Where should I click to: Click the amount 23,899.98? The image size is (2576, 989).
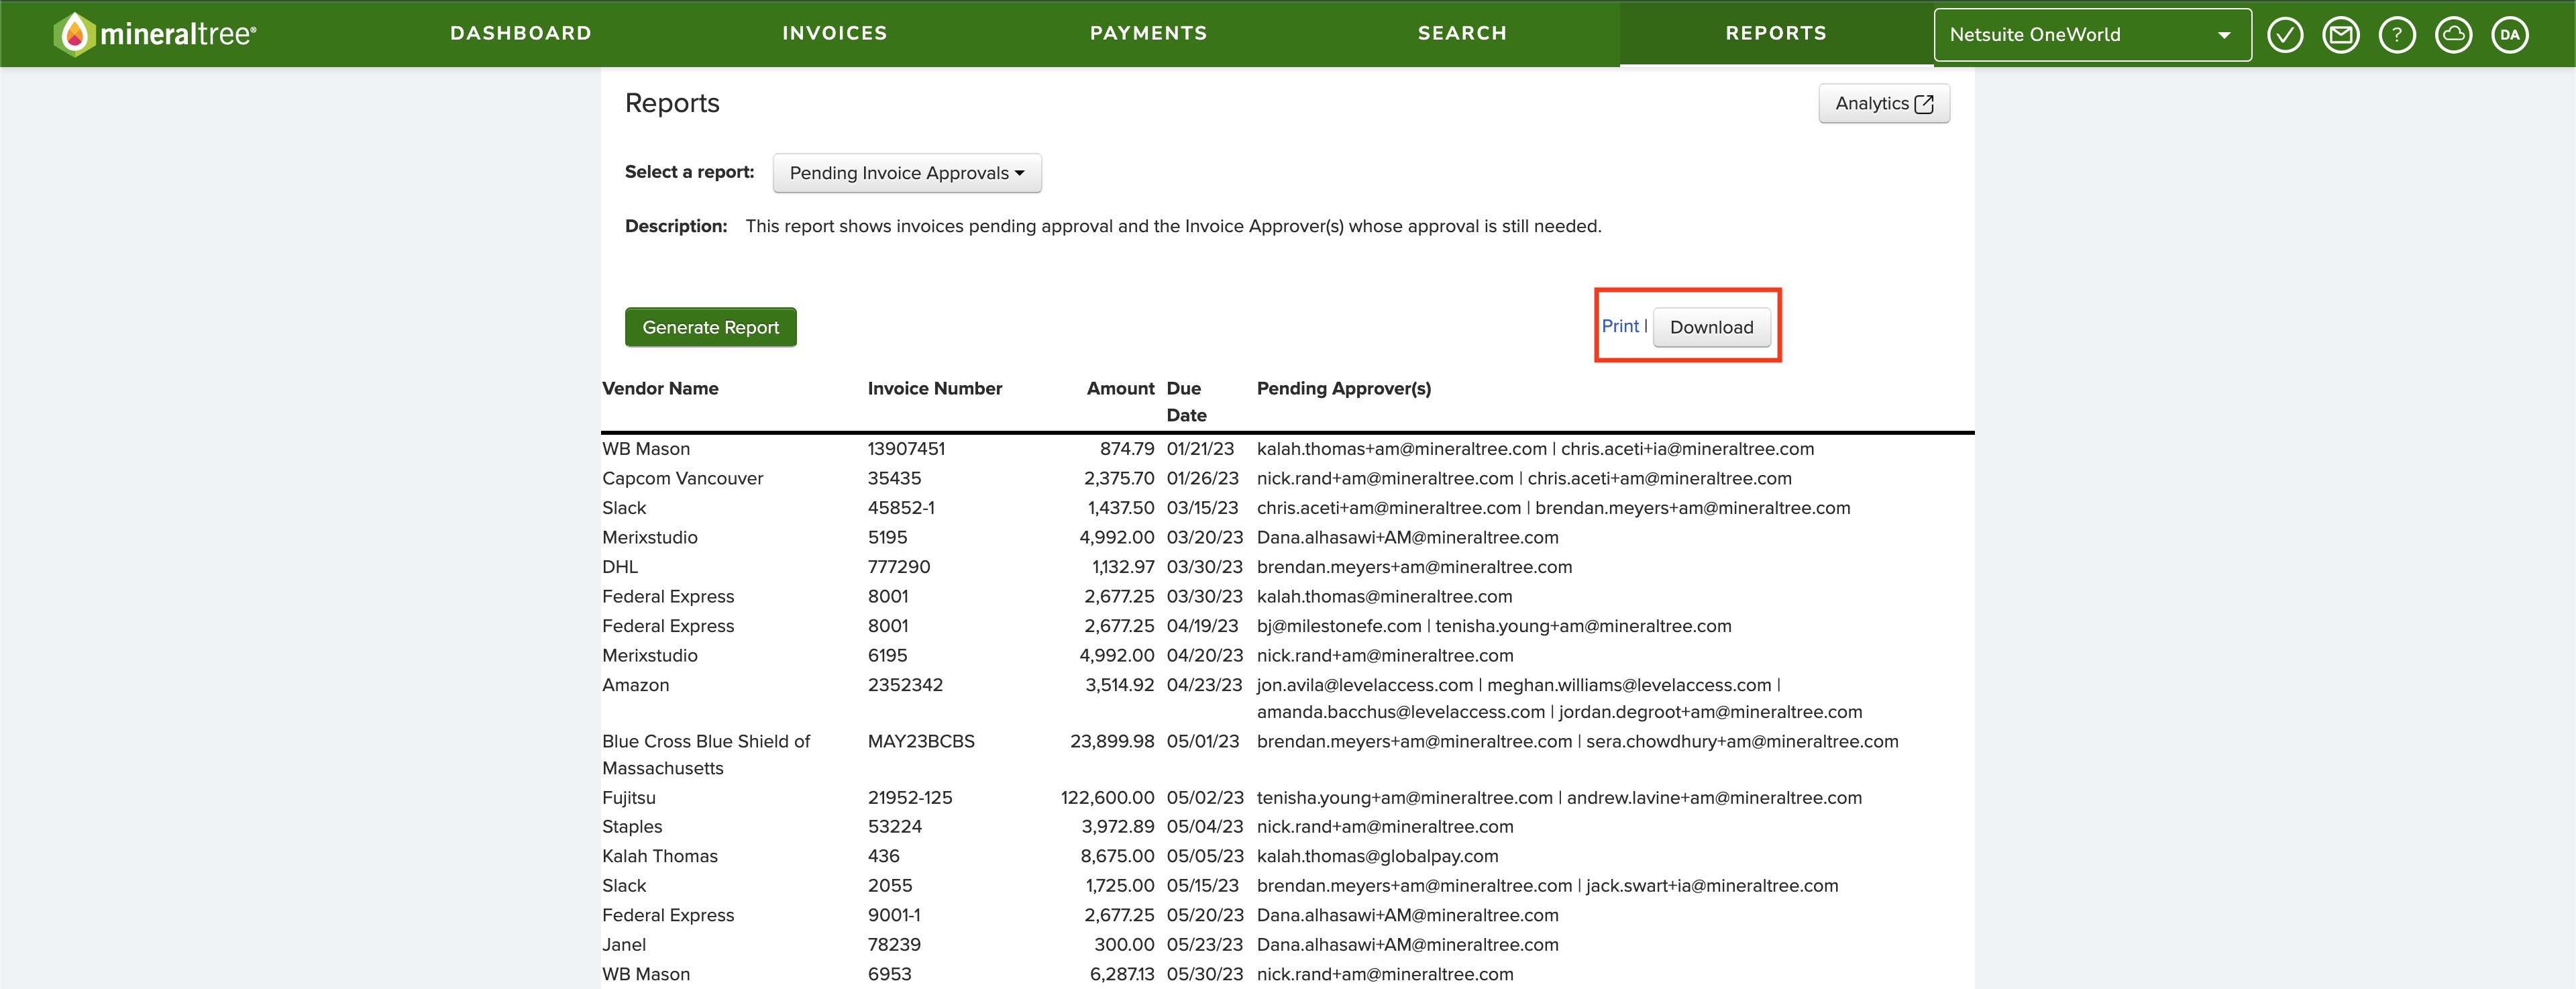(1112, 741)
